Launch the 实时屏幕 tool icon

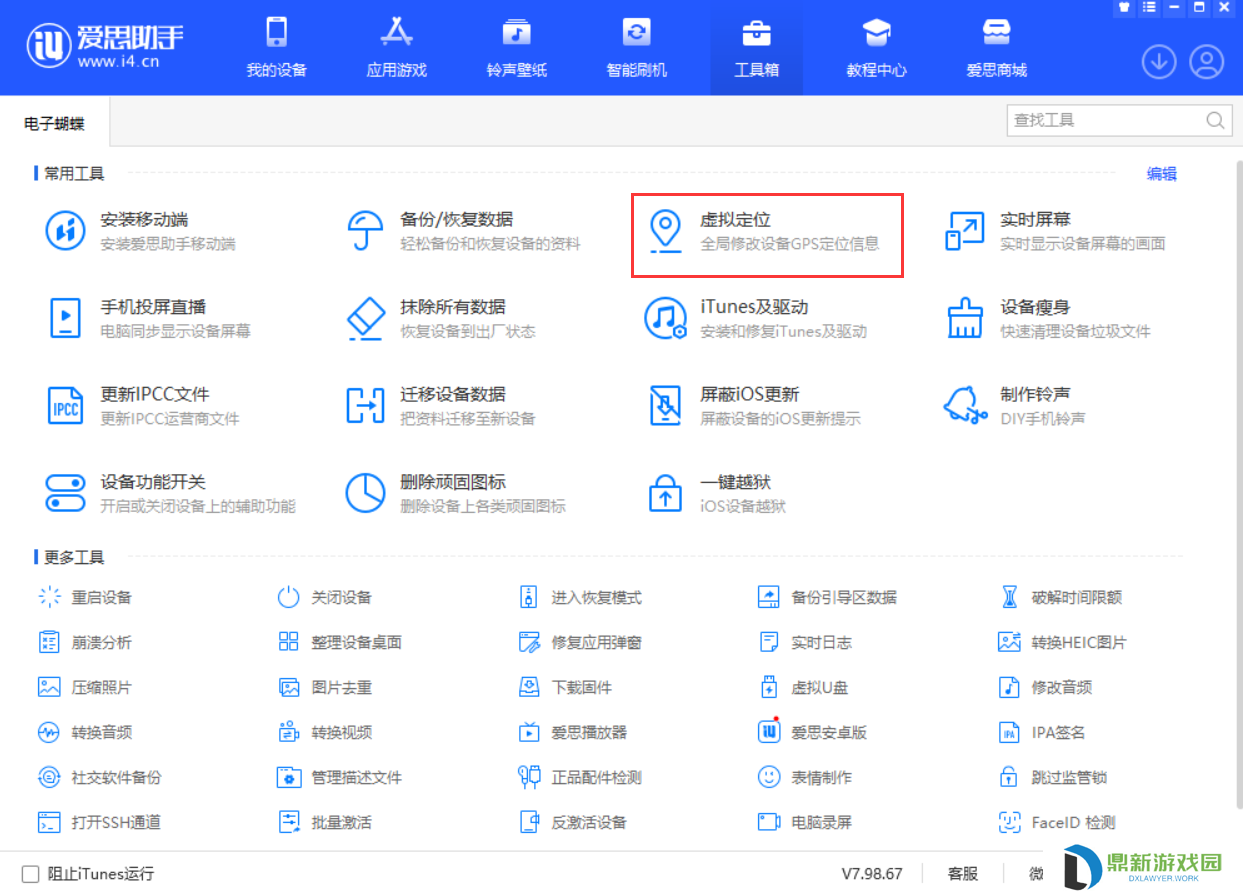(x=966, y=231)
